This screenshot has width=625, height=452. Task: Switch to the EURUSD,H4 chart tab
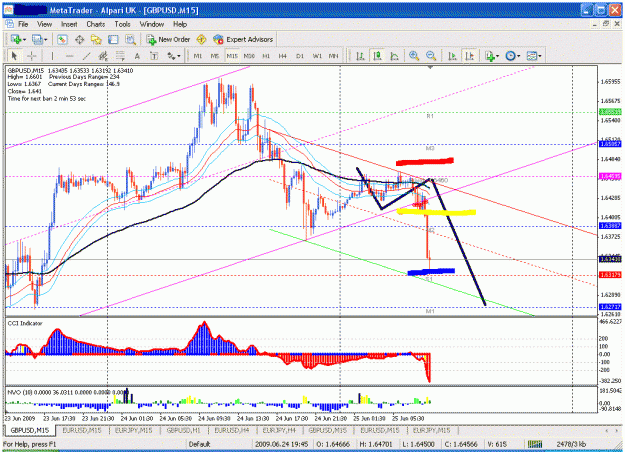point(232,430)
